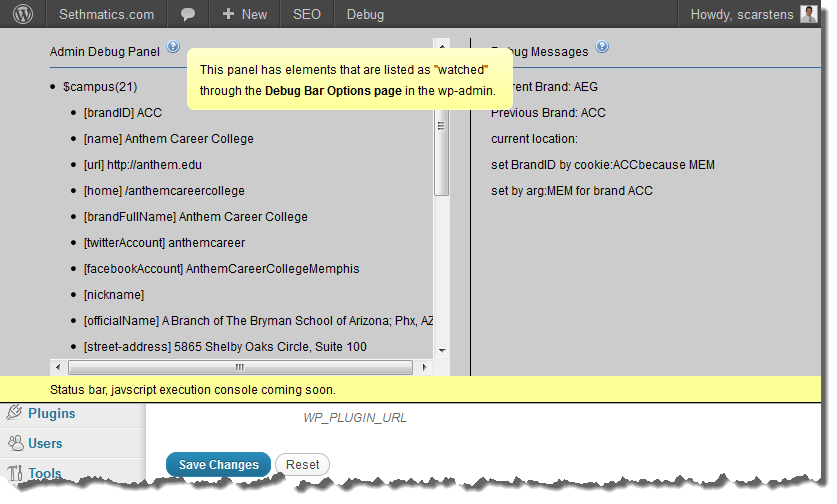837x504 pixels.
Task: Click the debug panel scroll down arrow
Action: [x=441, y=351]
